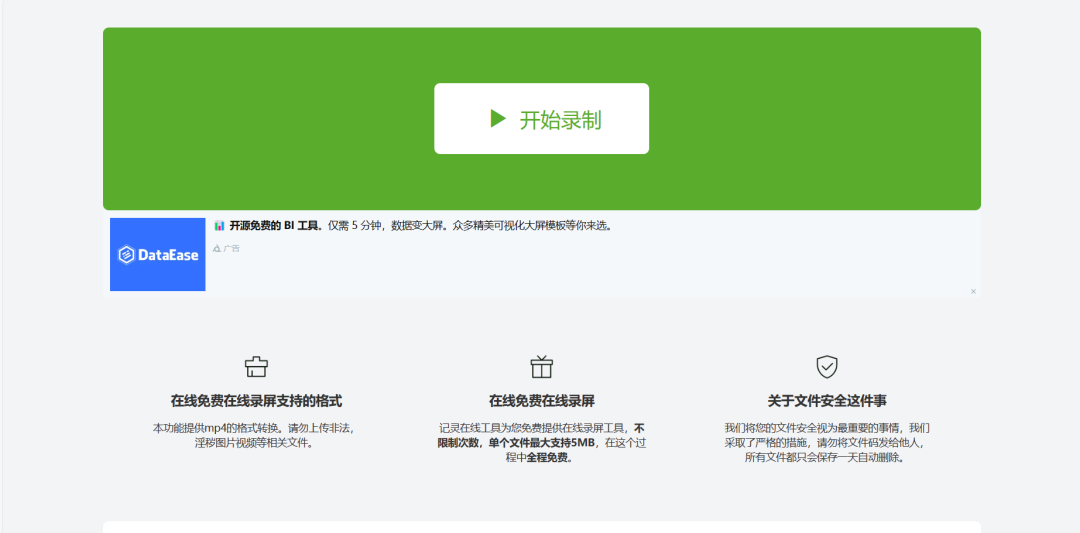Screen dimensions: 1080x533
Task: Select the heading 关于文件安全这件事
Action: (827, 401)
